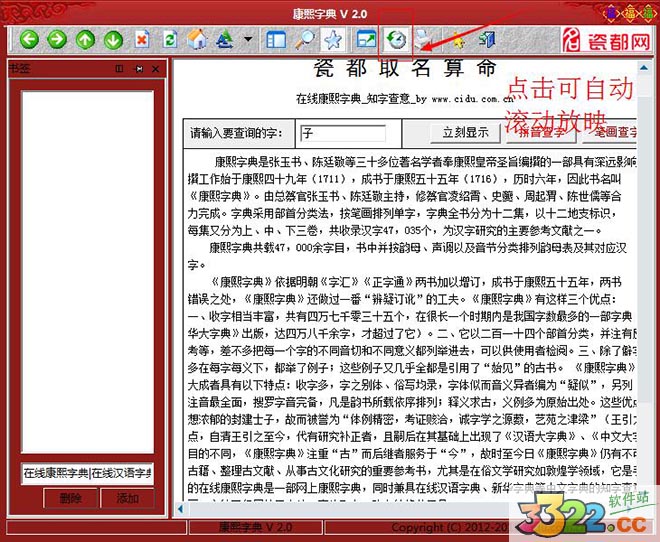Click the 添加 button
Viewport: 660px width, 542px height.
pos(128,498)
